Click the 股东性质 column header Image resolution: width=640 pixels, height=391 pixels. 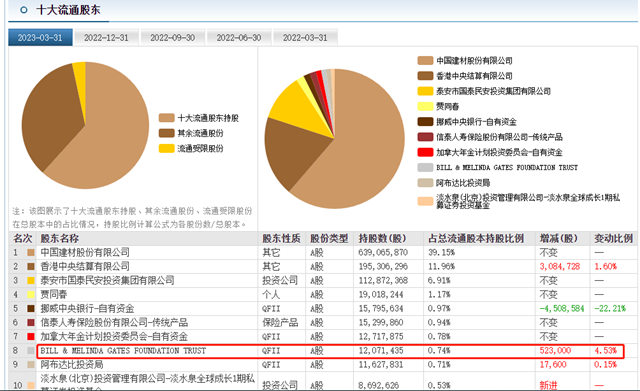tap(281, 238)
